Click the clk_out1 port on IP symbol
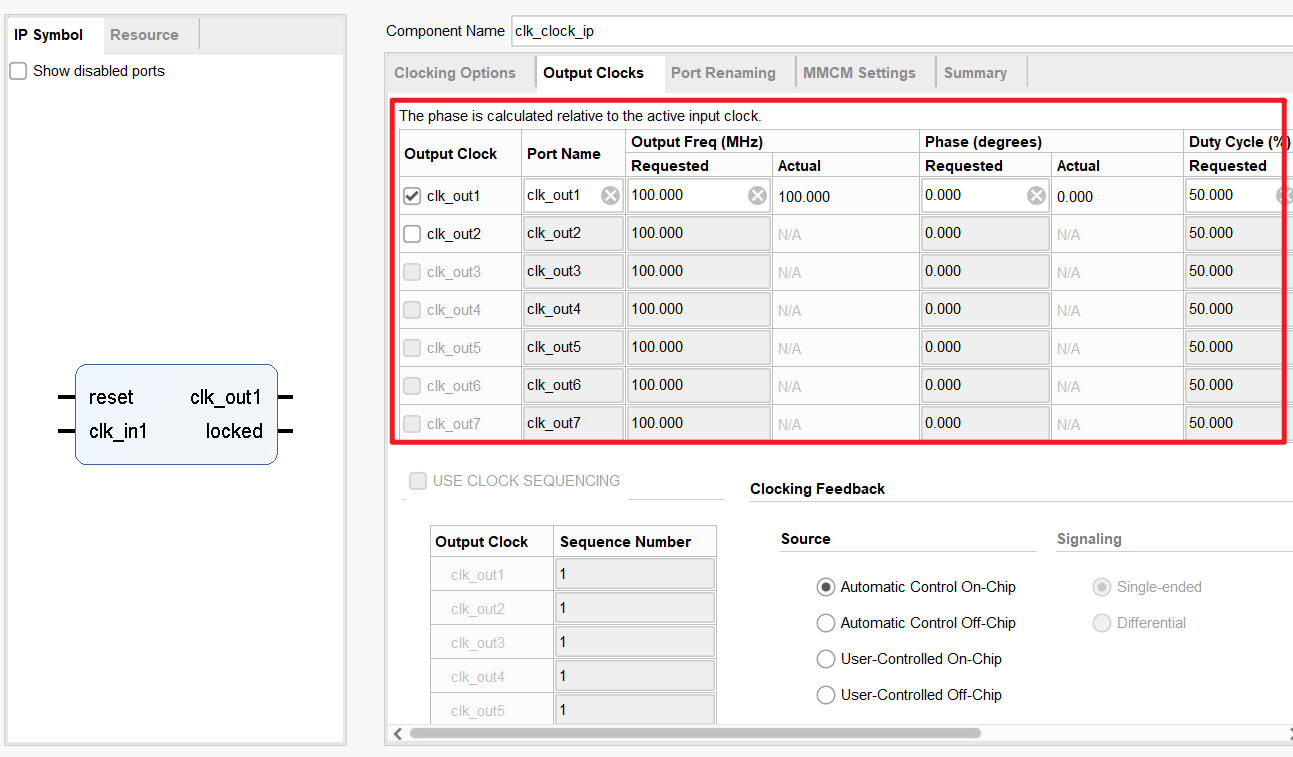This screenshot has width=1293, height=757. pyautogui.click(x=226, y=397)
